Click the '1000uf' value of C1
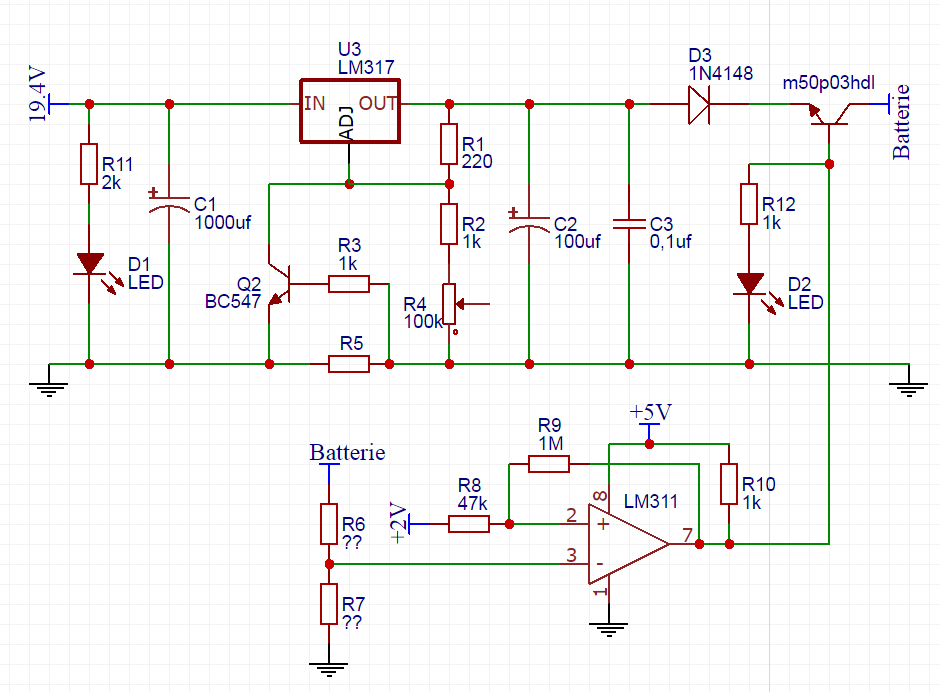The height and width of the screenshot is (692, 940). coord(222,222)
